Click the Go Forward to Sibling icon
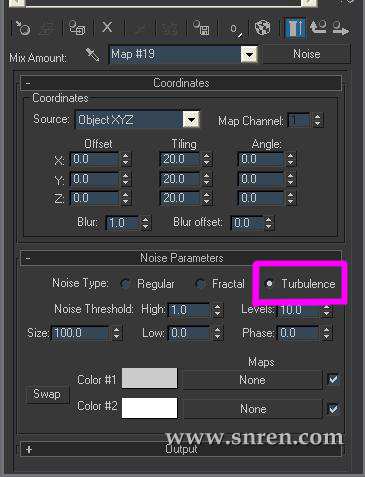 [340, 29]
